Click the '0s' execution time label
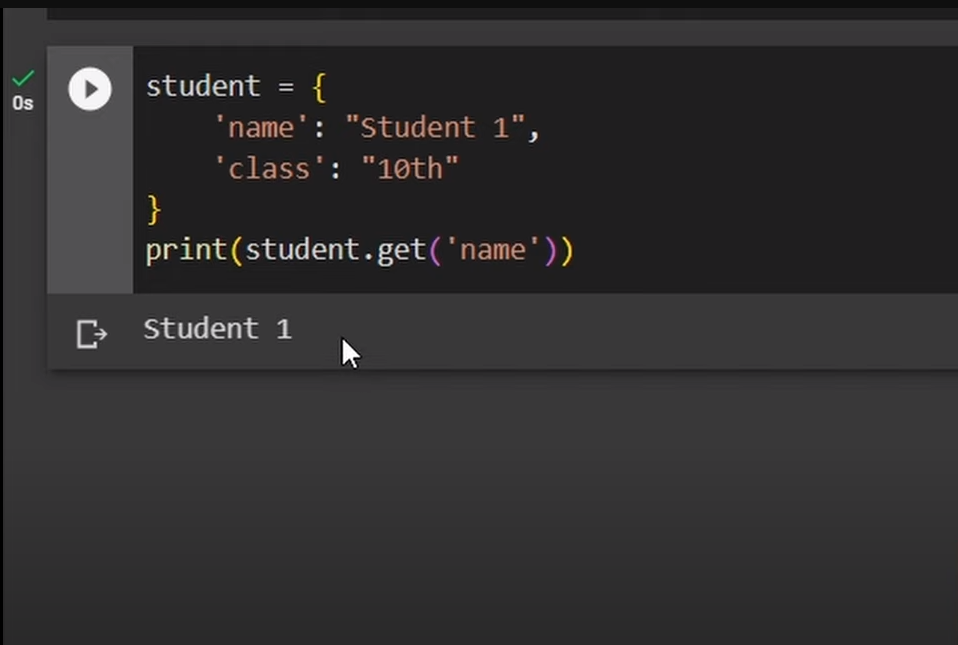 (x=23, y=103)
